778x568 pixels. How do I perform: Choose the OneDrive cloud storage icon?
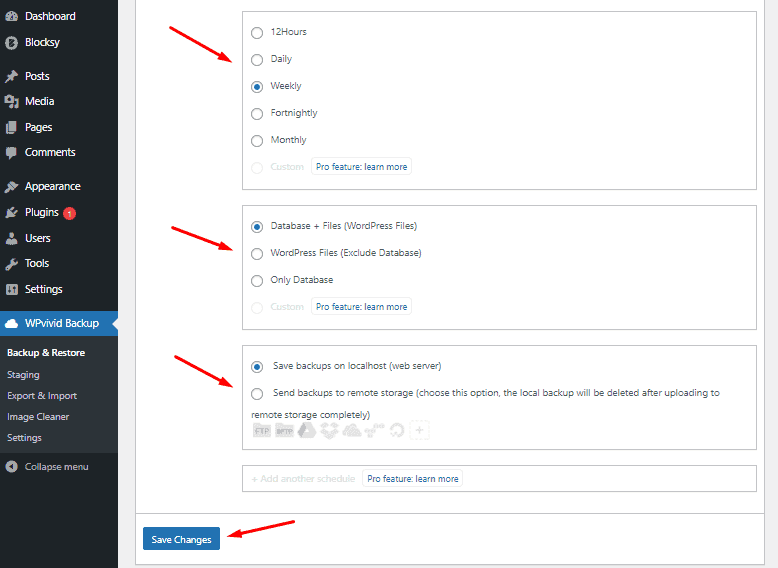point(352,430)
